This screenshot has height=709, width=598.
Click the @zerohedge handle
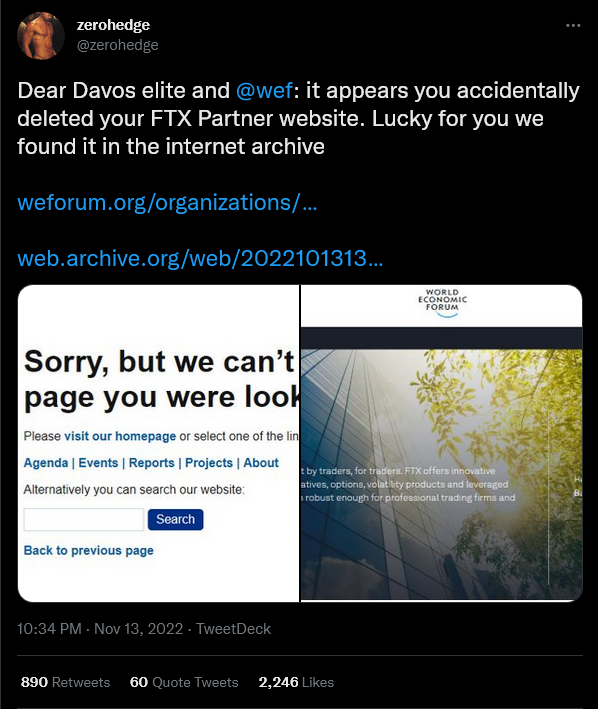[118, 45]
